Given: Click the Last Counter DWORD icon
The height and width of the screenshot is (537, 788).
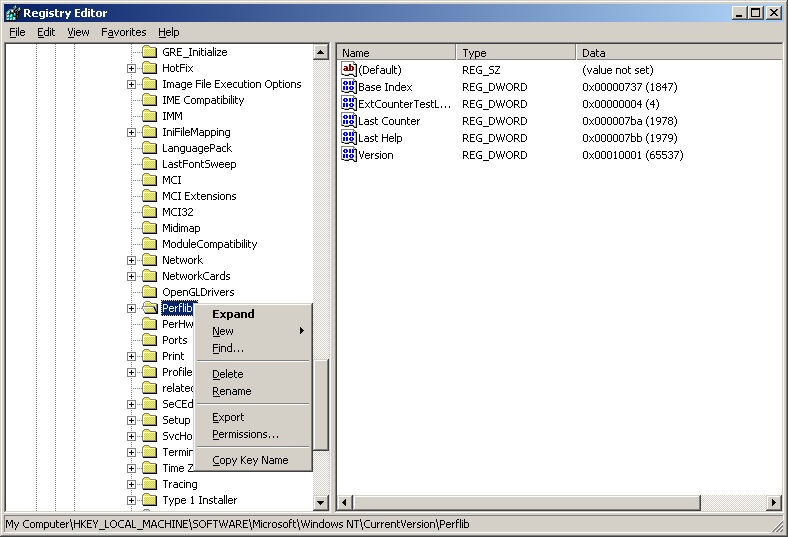Looking at the screenshot, I should (x=349, y=121).
